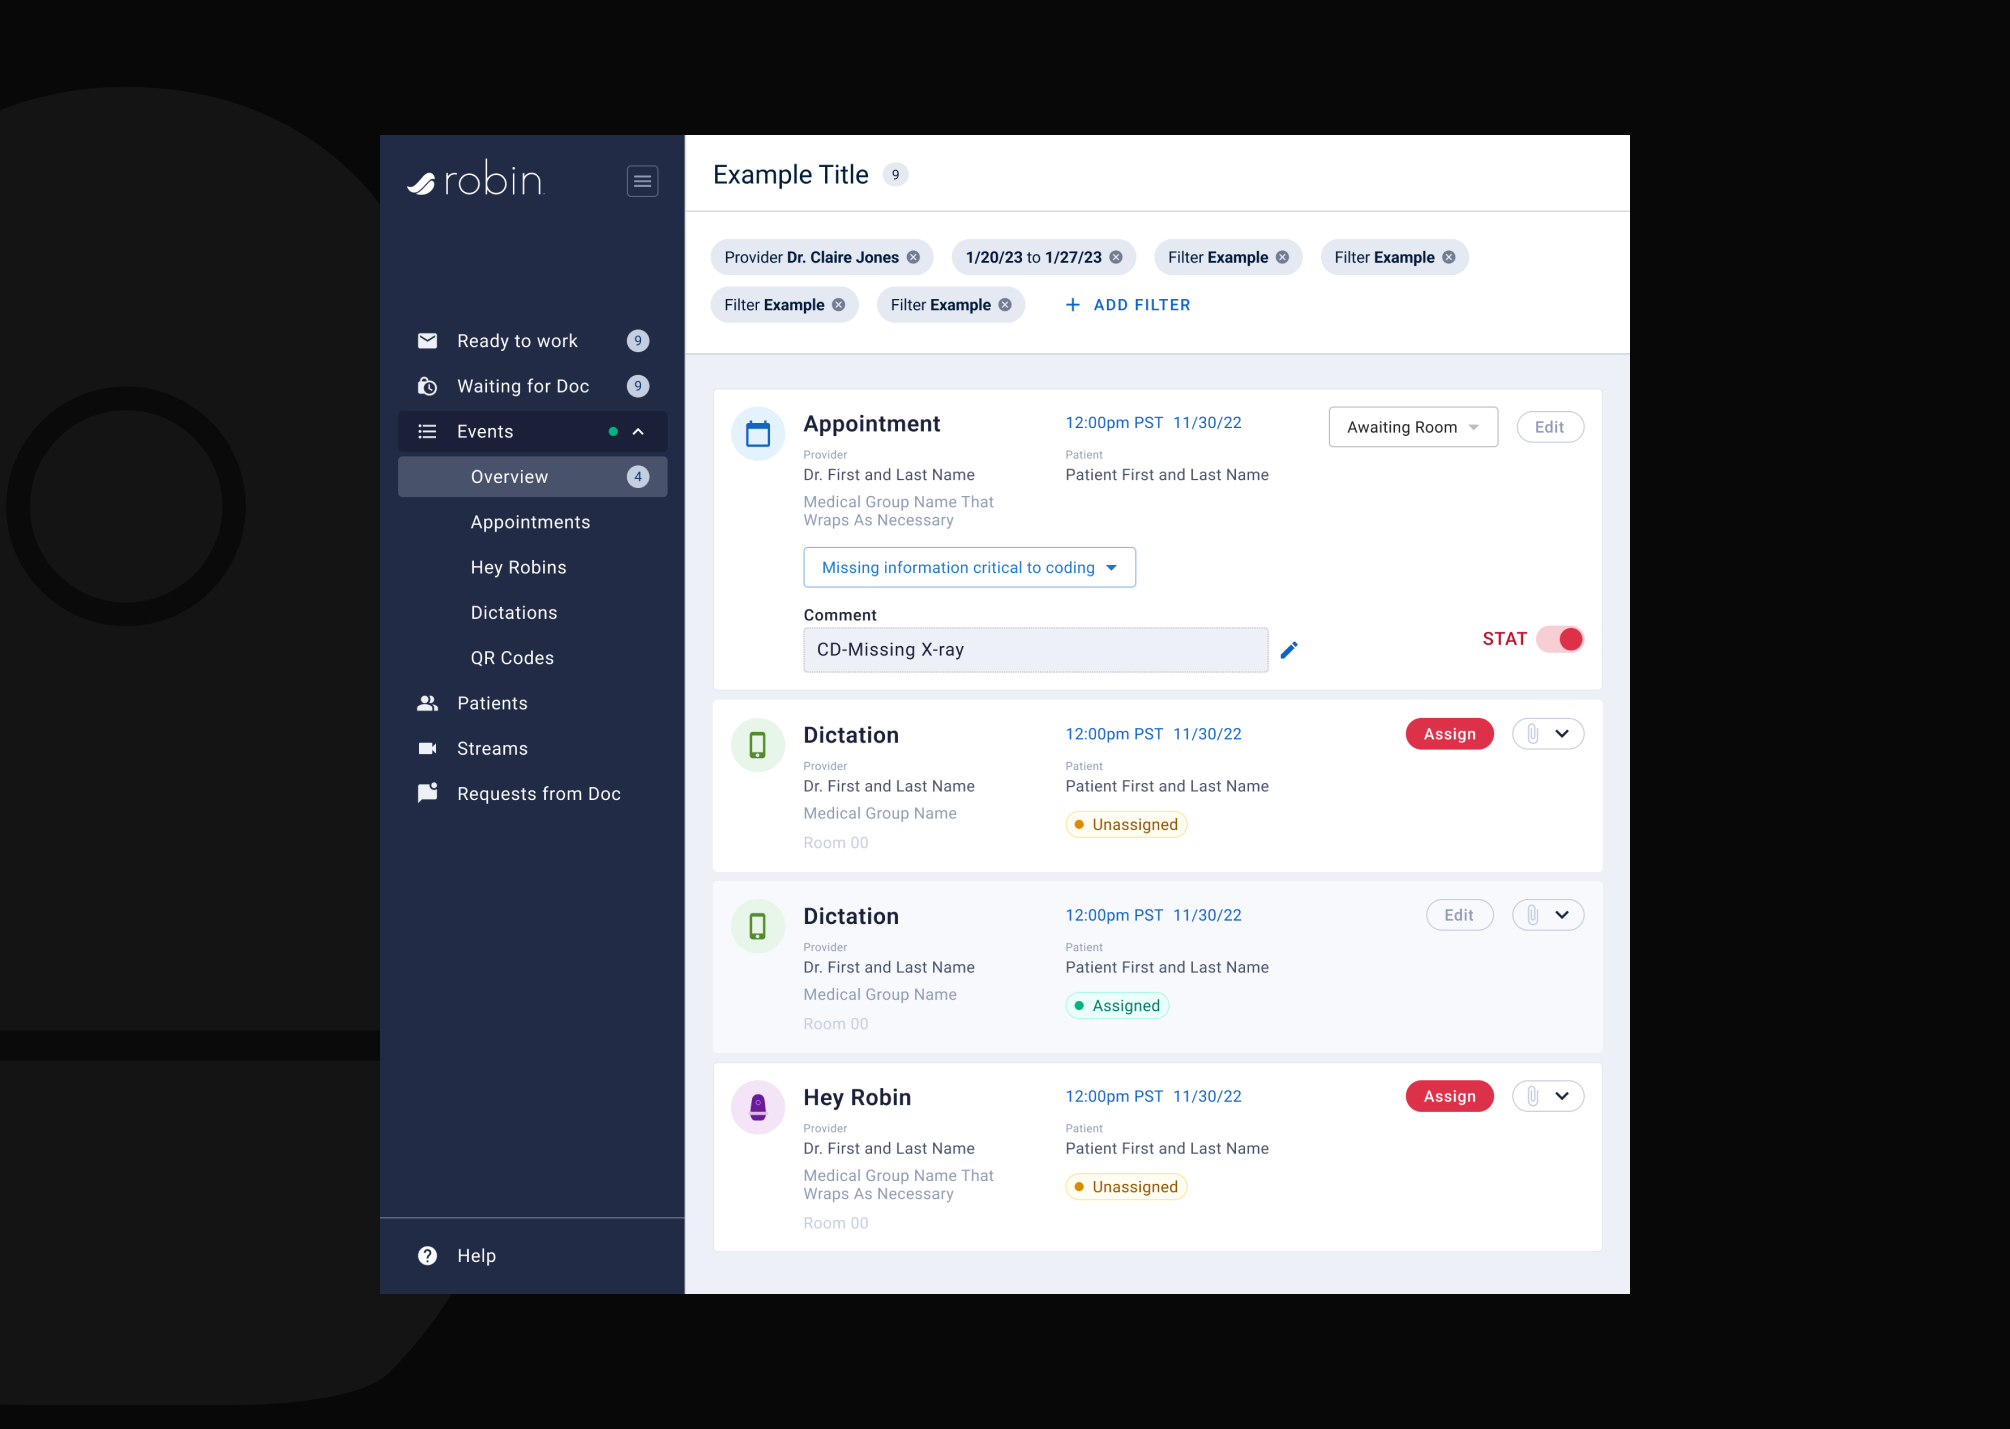Click the Streams camera icon
The image size is (2010, 1429).
(x=427, y=748)
